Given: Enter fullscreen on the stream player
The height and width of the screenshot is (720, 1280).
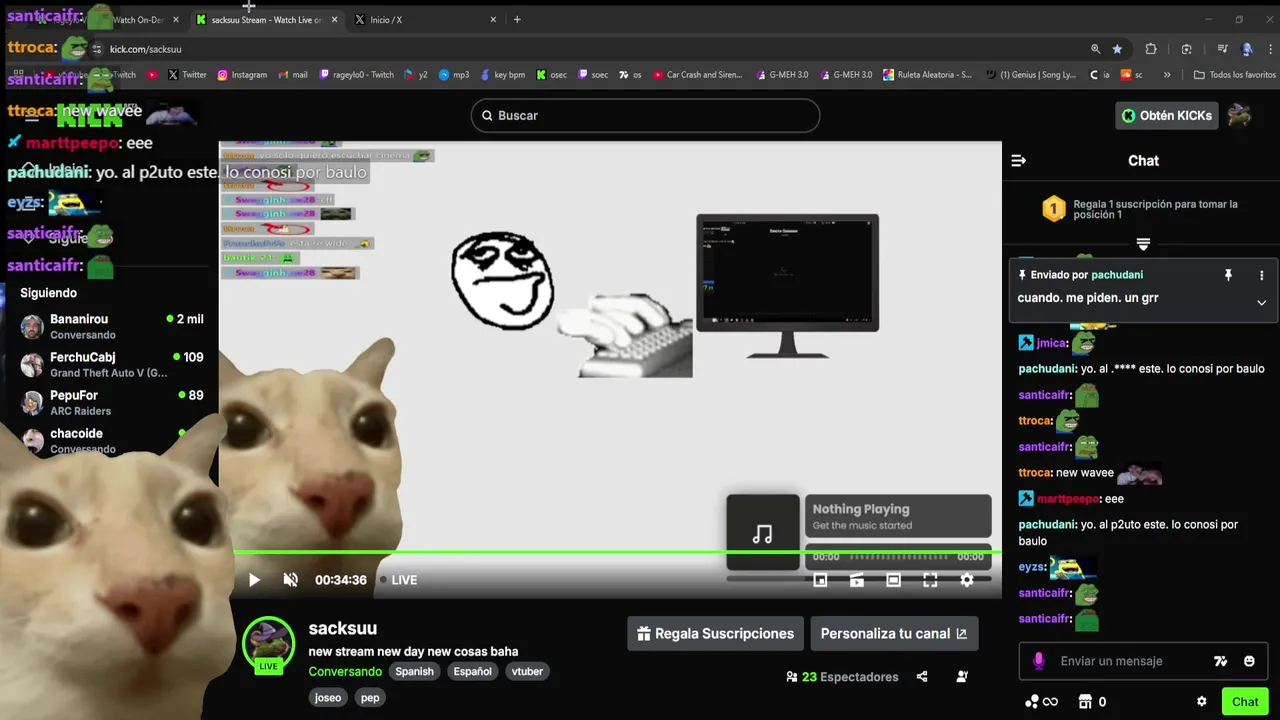Looking at the screenshot, I should click(x=930, y=580).
